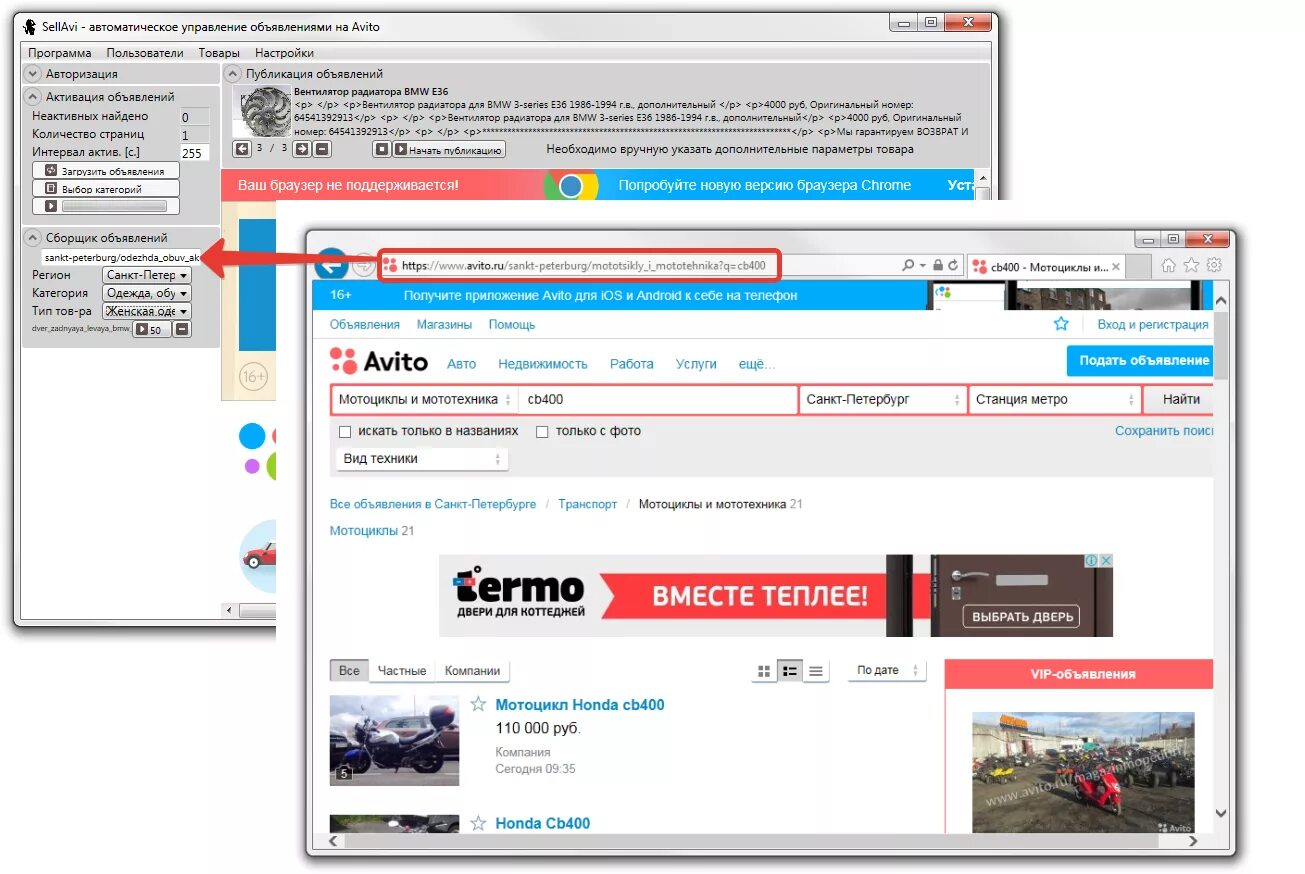
Task: Click Начать публикацию button
Action: 449,150
